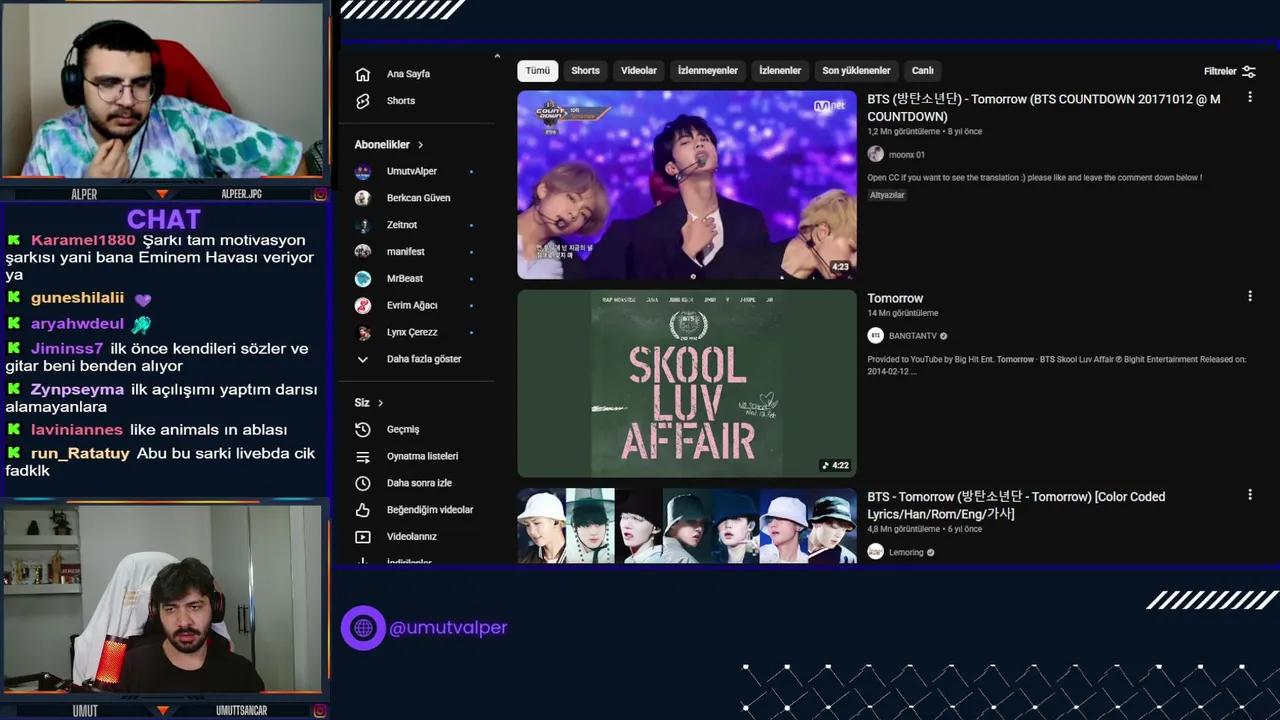Click the Ana Sayfa sidebar label
Viewport: 1280px width, 720px height.
point(408,74)
